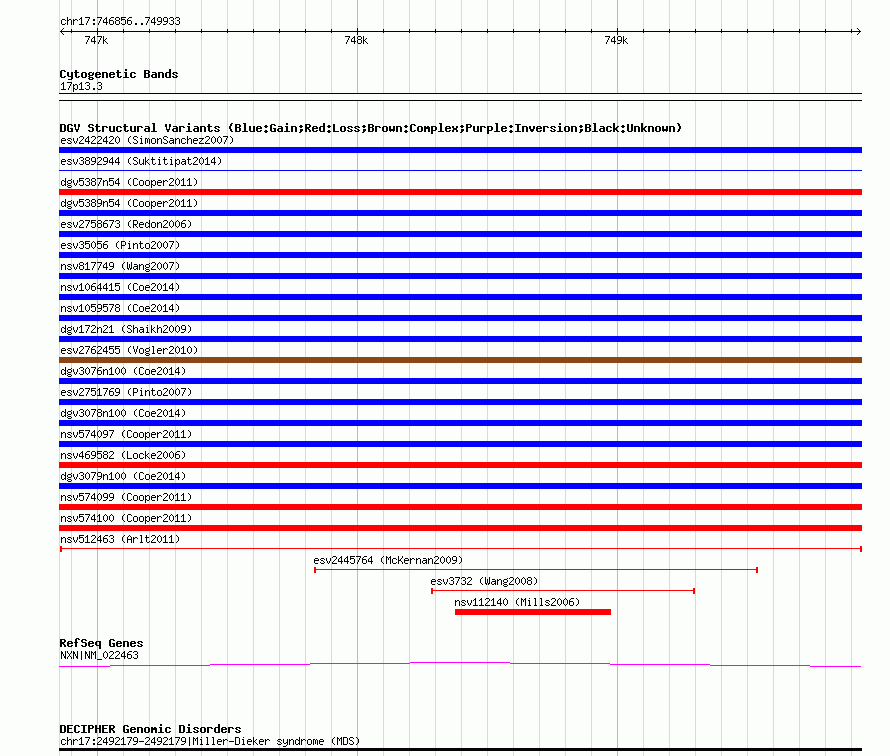
Task: Open the Miller-Dieker syndrome (MDS) entry
Action: [210, 742]
